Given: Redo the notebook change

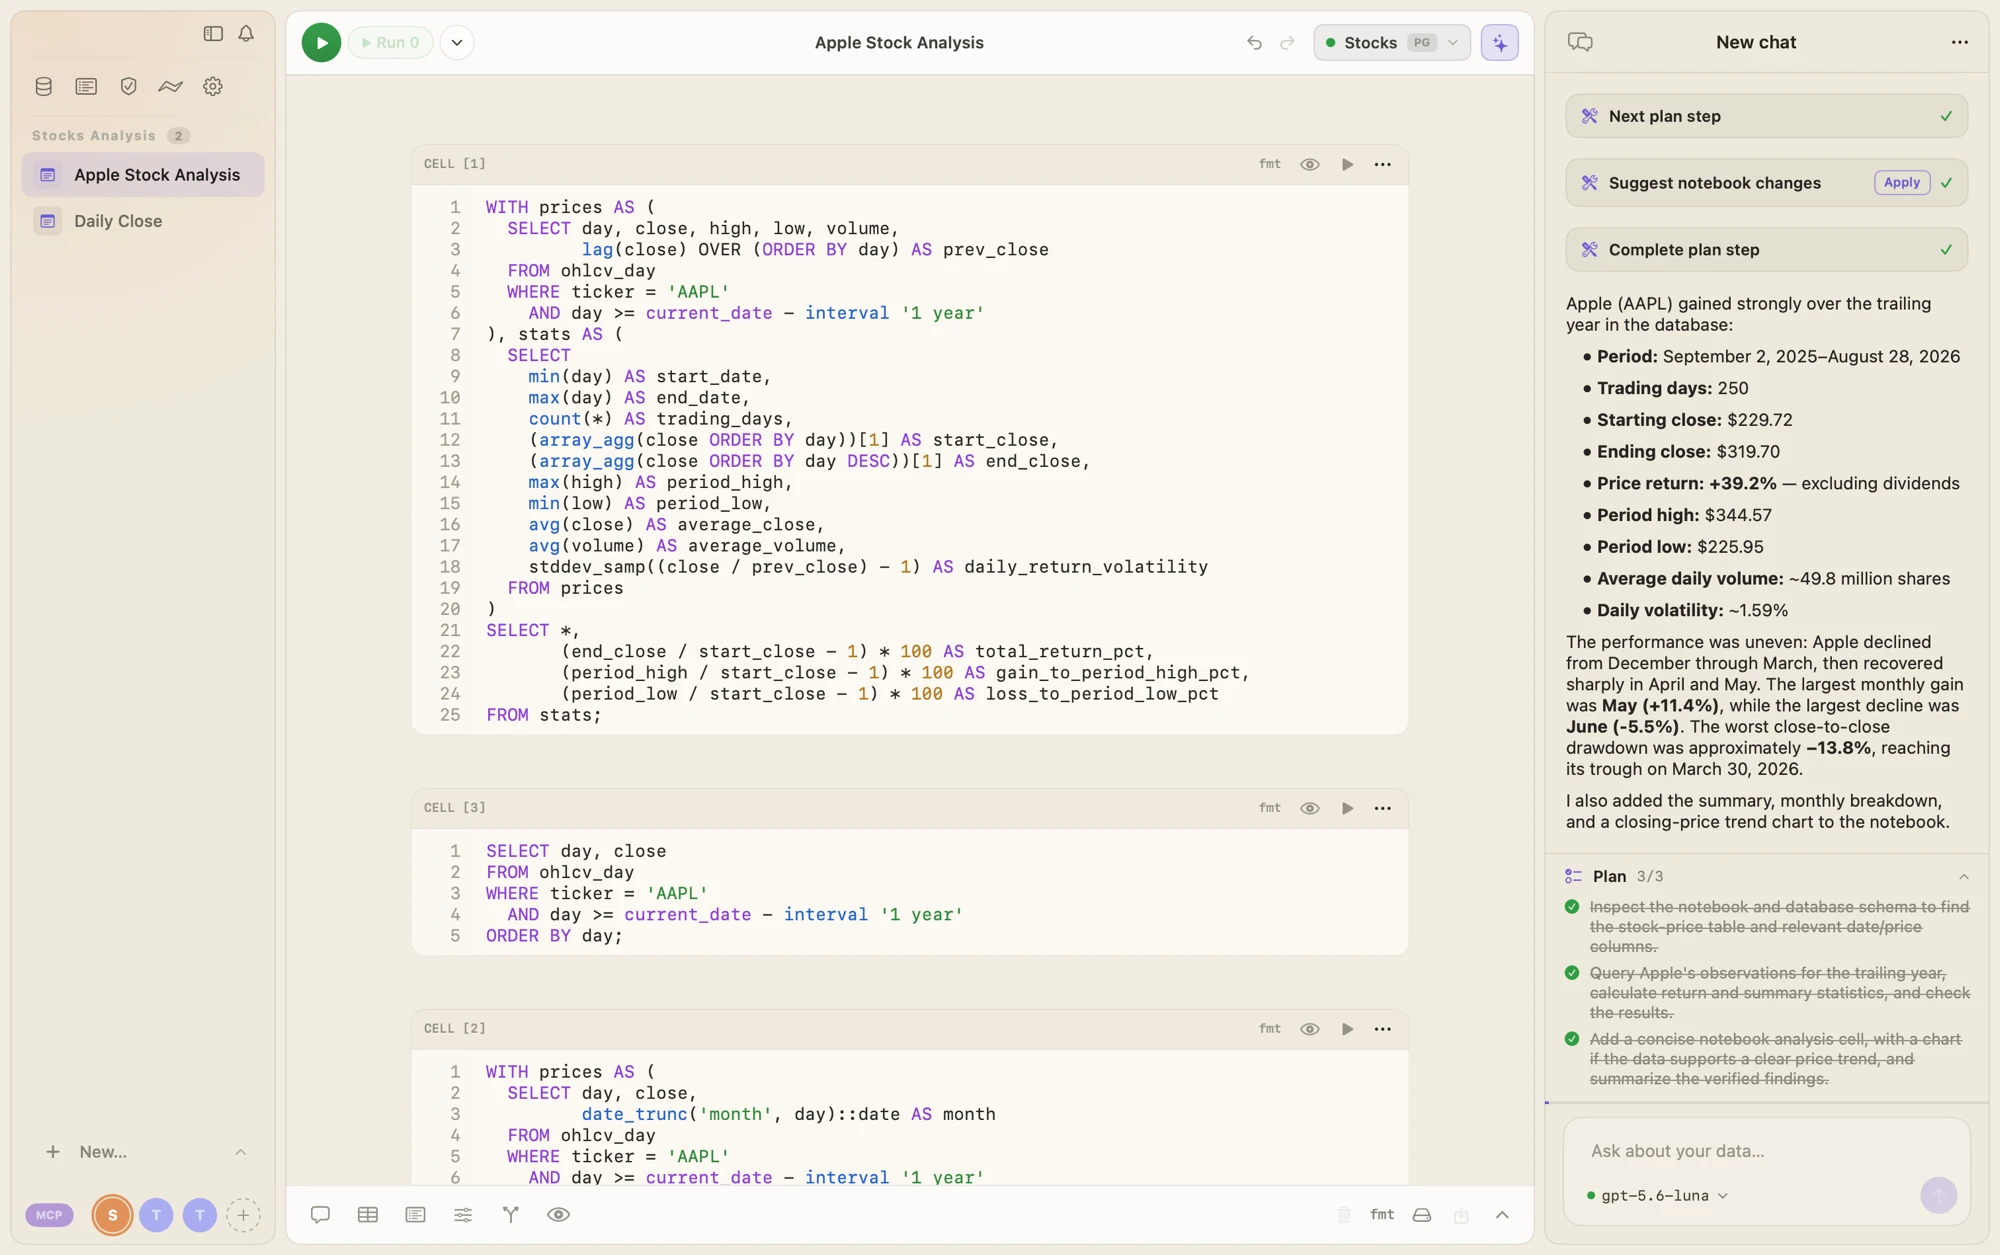Looking at the screenshot, I should point(1288,43).
